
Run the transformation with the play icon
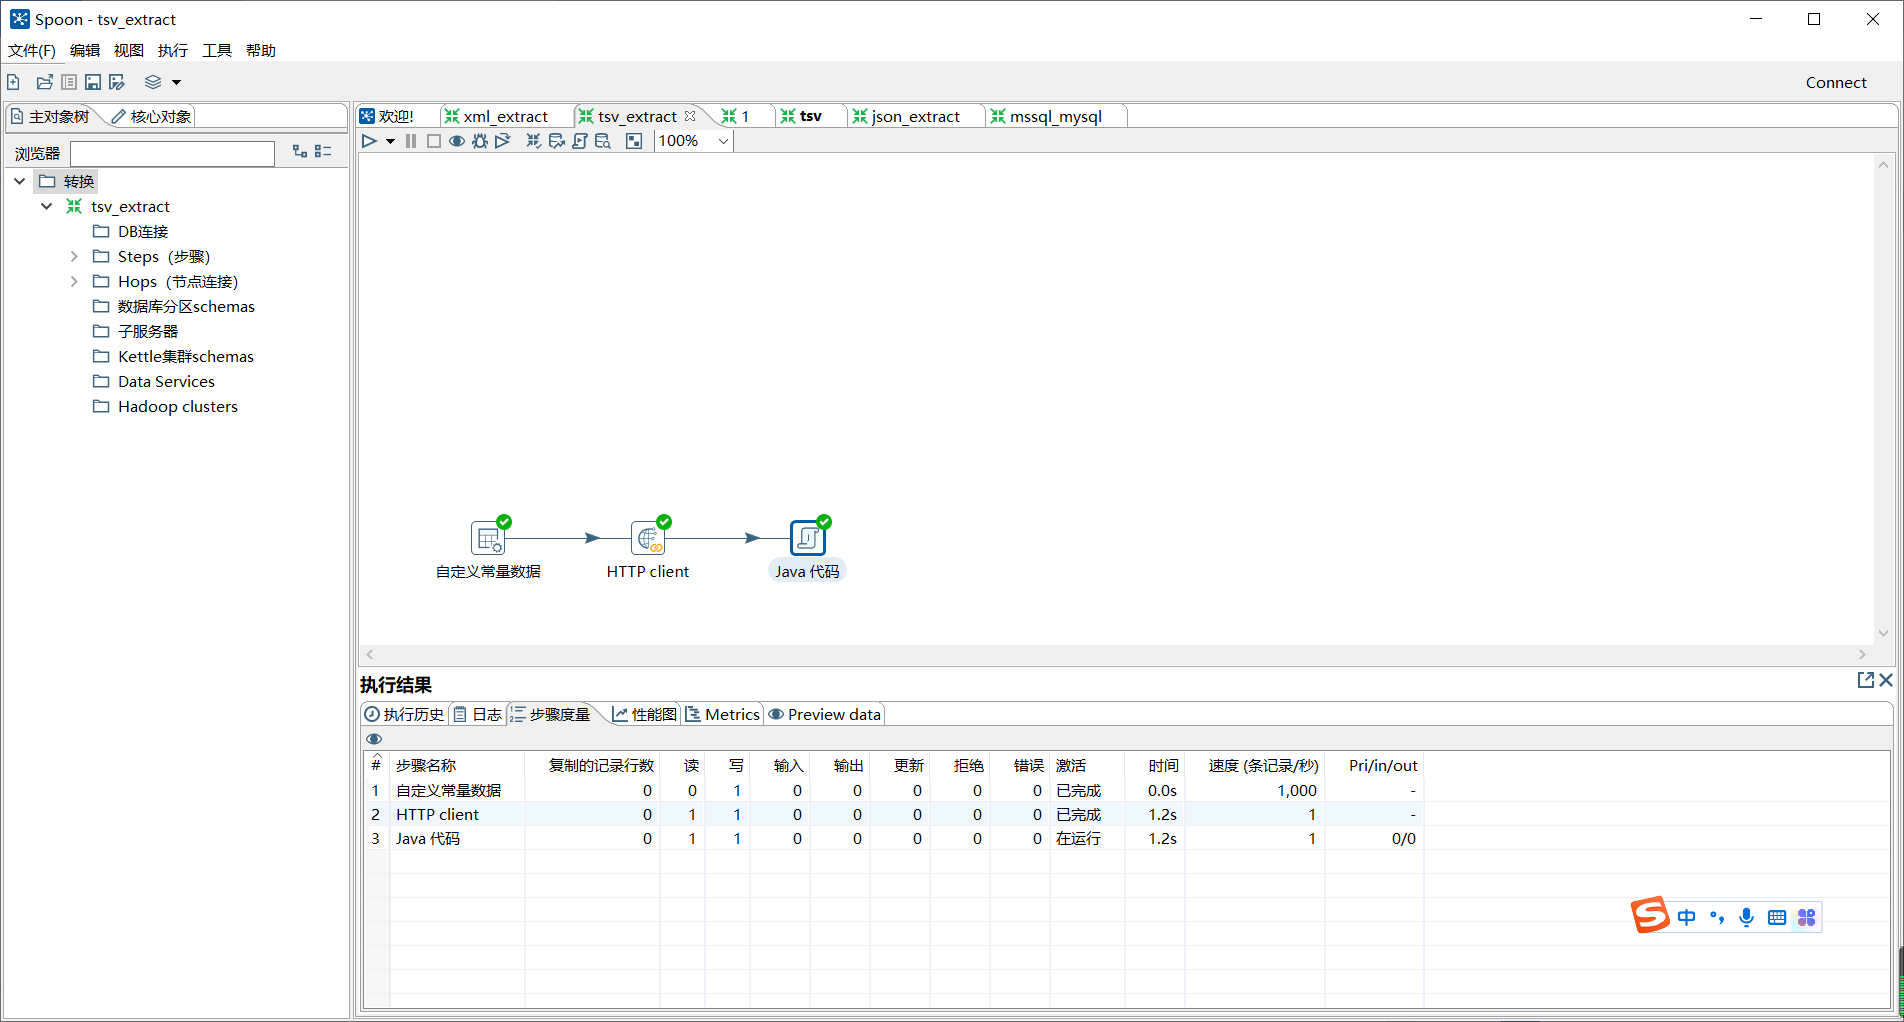pyautogui.click(x=369, y=141)
